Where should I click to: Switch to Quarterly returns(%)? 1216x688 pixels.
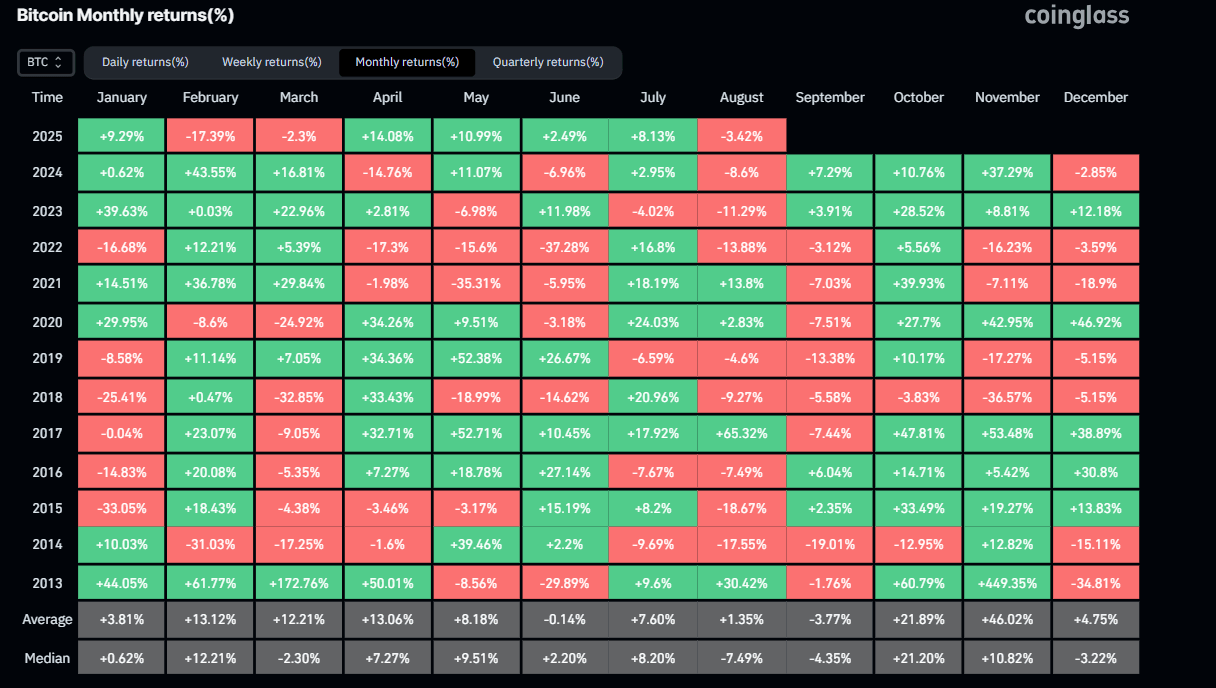pyautogui.click(x=549, y=62)
